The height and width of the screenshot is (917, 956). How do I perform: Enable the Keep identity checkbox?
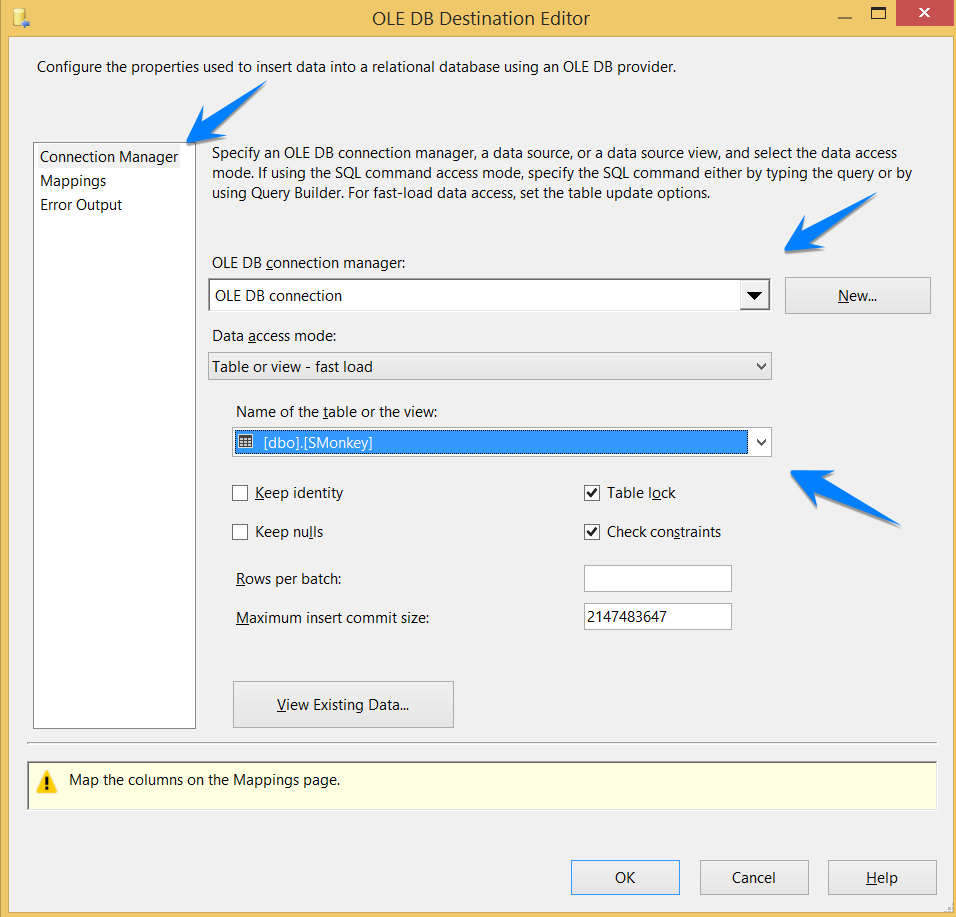pyautogui.click(x=240, y=493)
